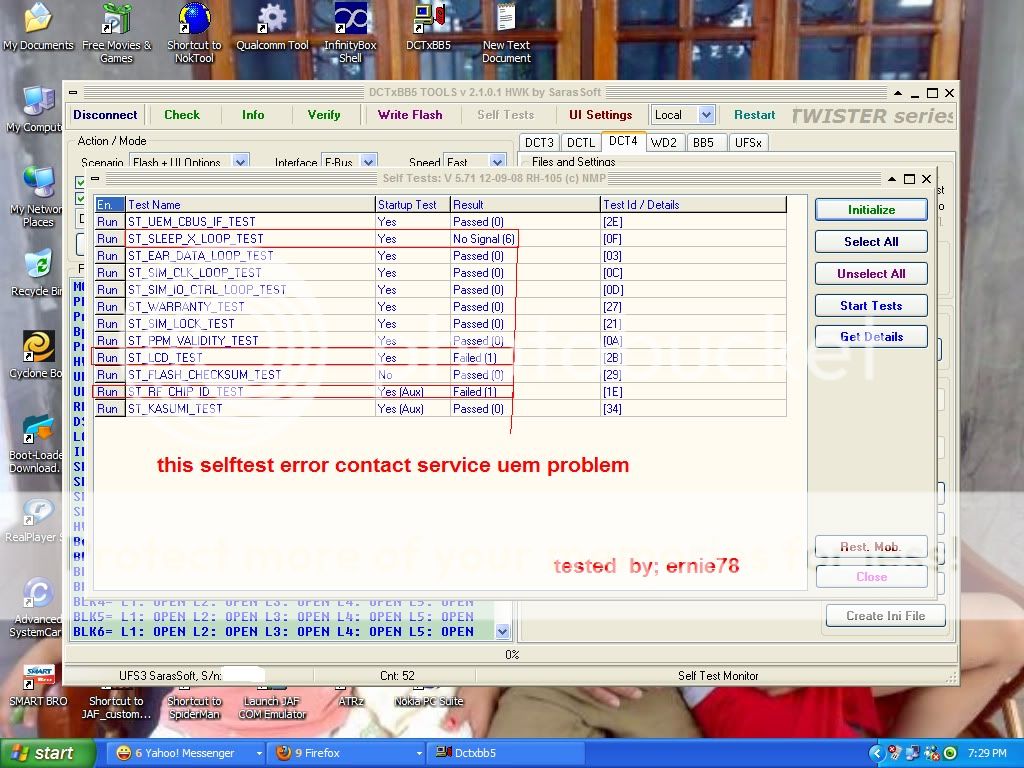This screenshot has height=768, width=1024.
Task: Open Free Movies & Games shortcut
Action: [x=116, y=33]
